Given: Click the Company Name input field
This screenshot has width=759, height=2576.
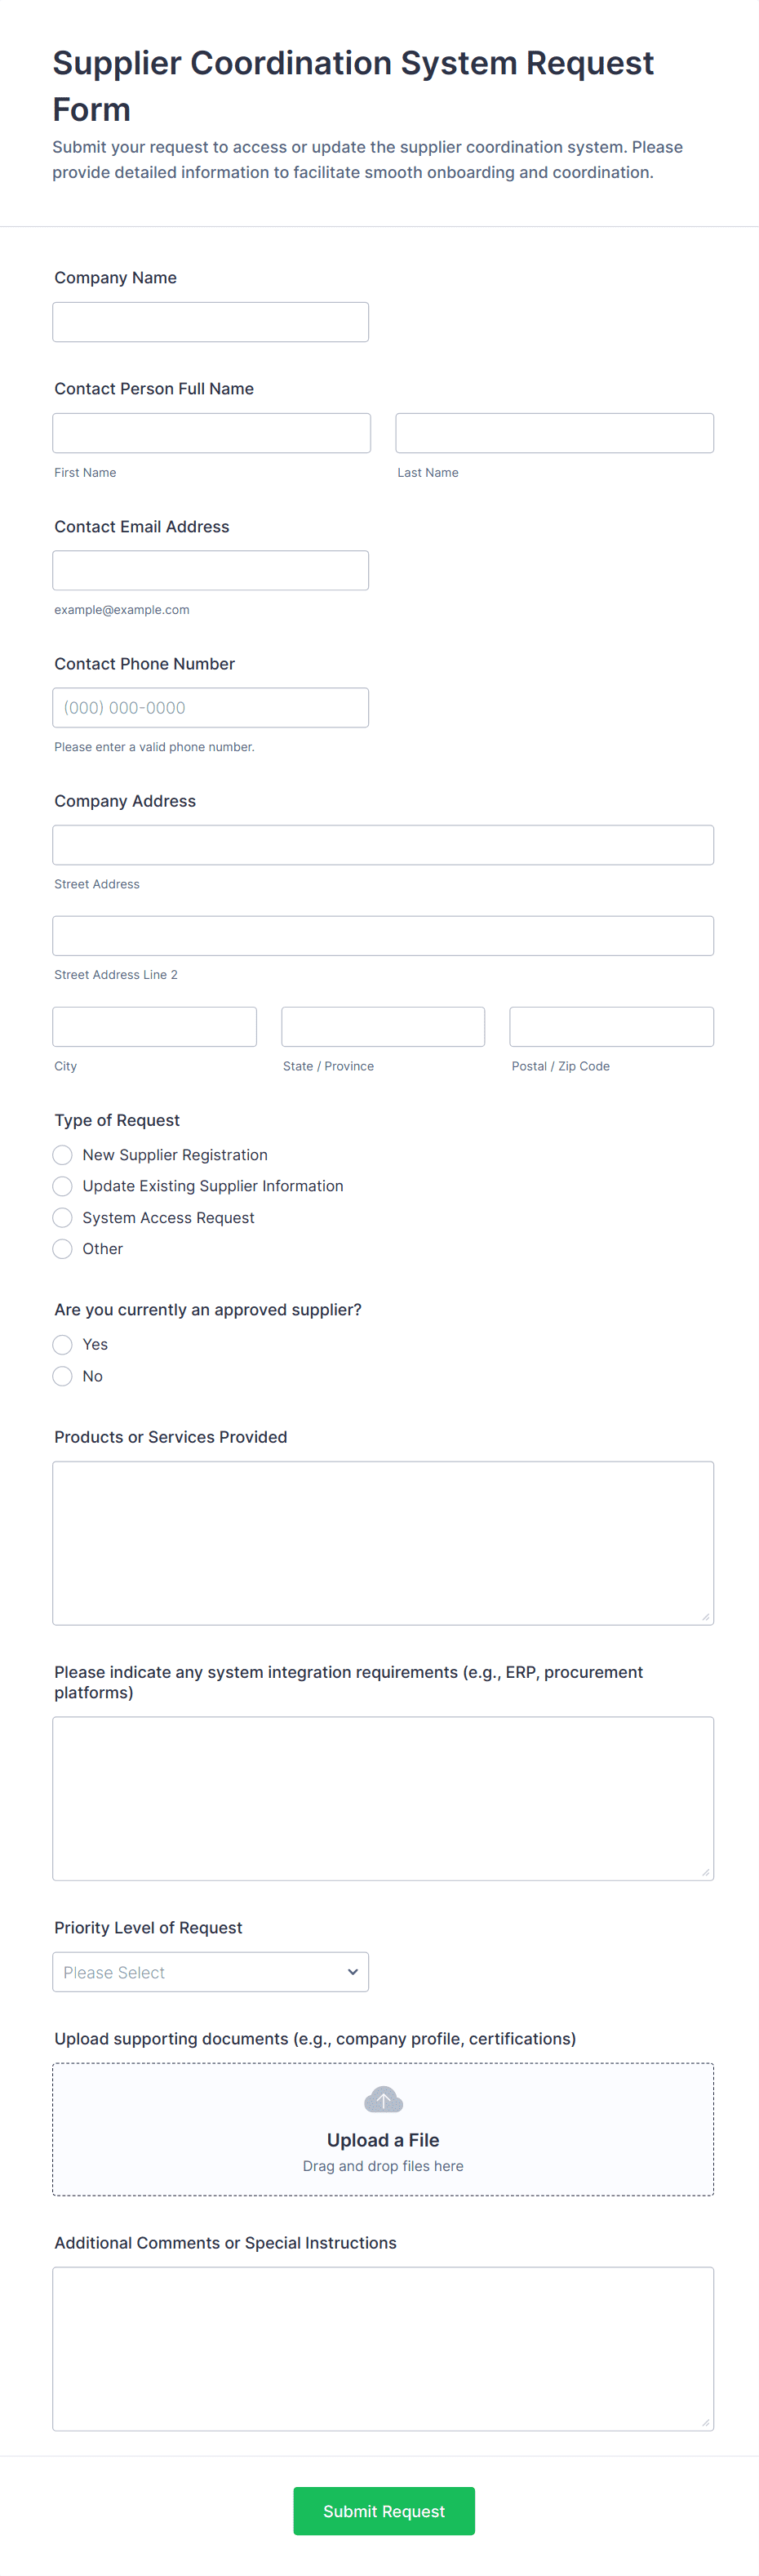Looking at the screenshot, I should click(x=210, y=322).
